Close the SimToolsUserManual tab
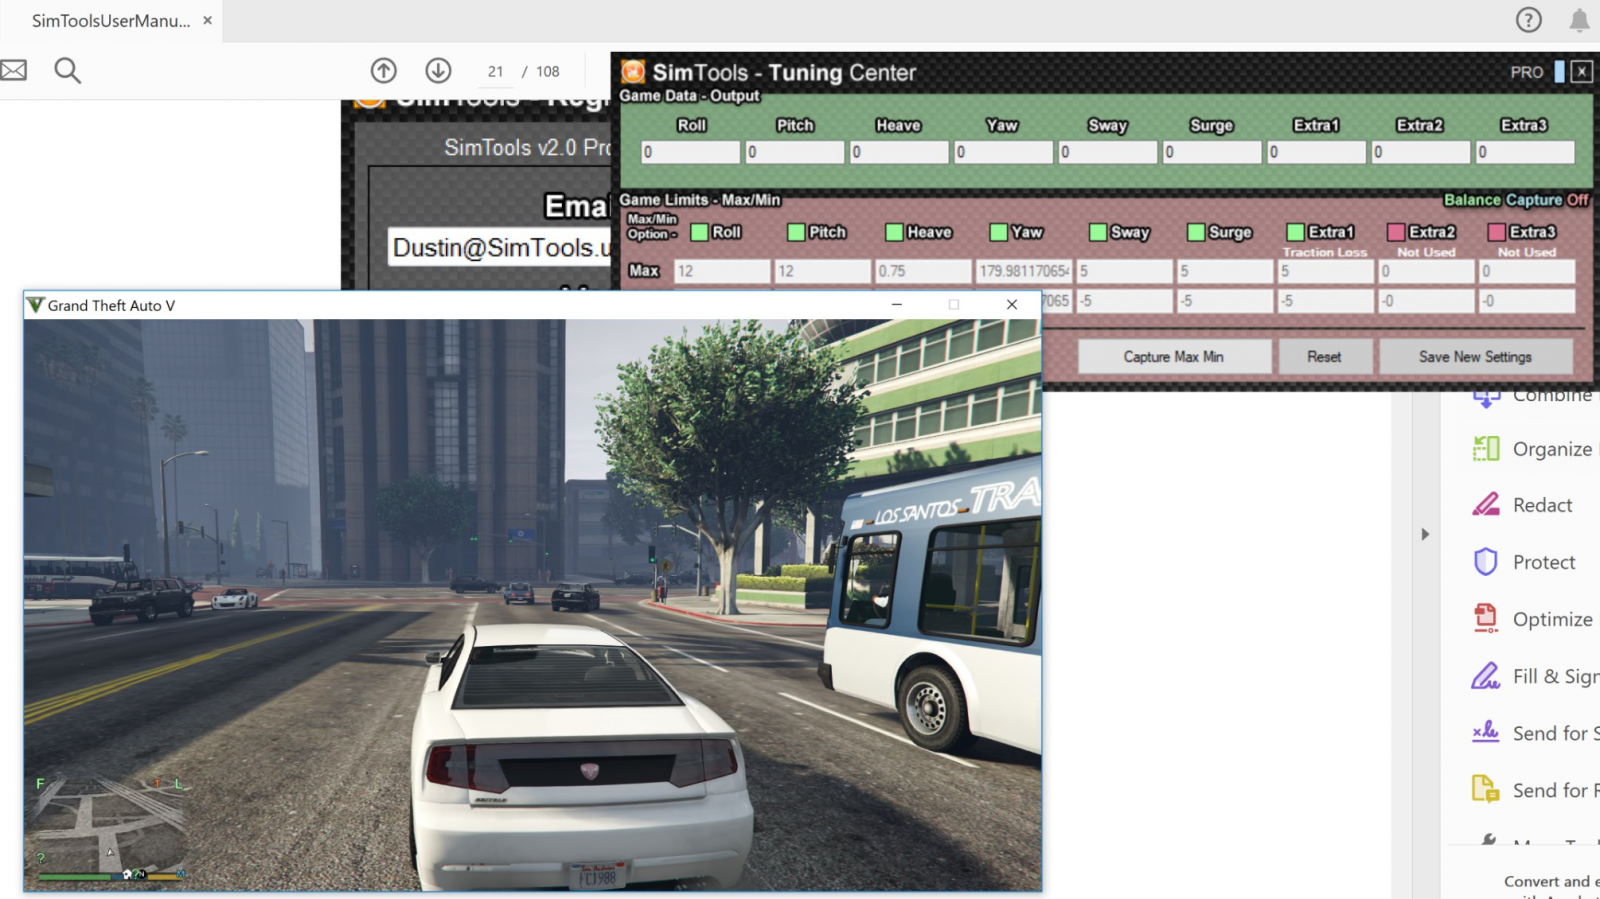 tap(207, 20)
